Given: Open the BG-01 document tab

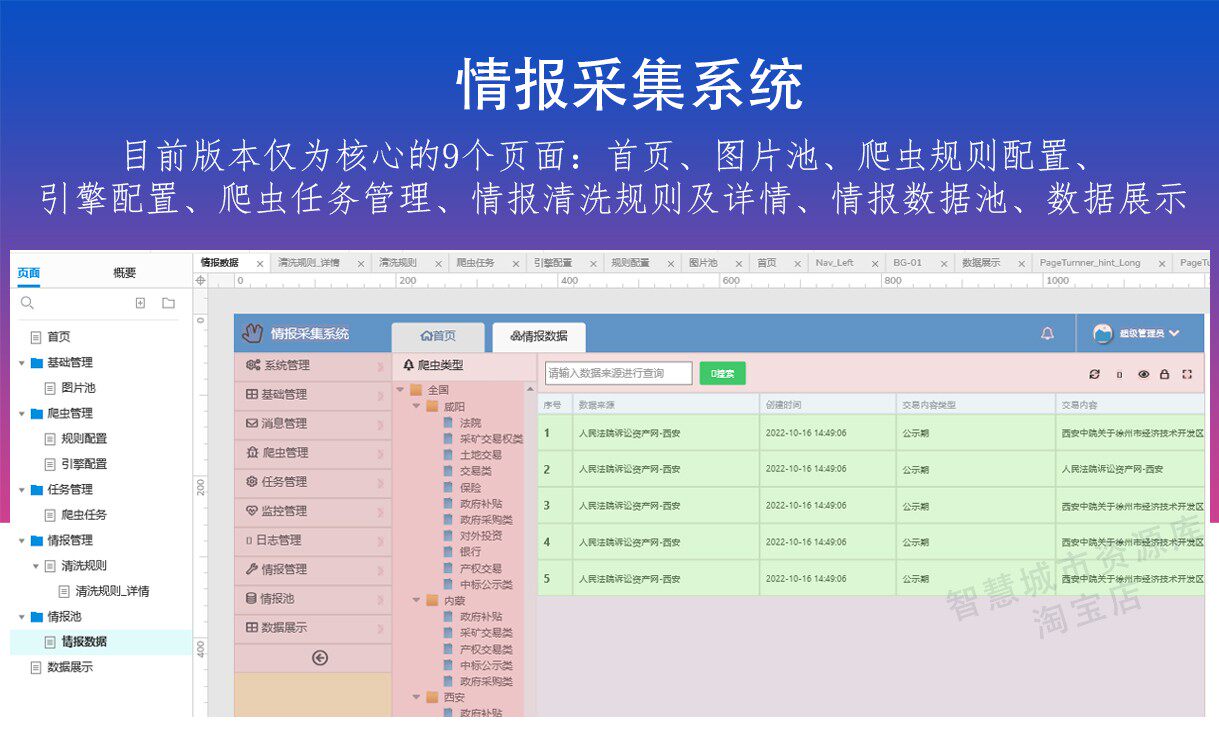Looking at the screenshot, I should [907, 263].
